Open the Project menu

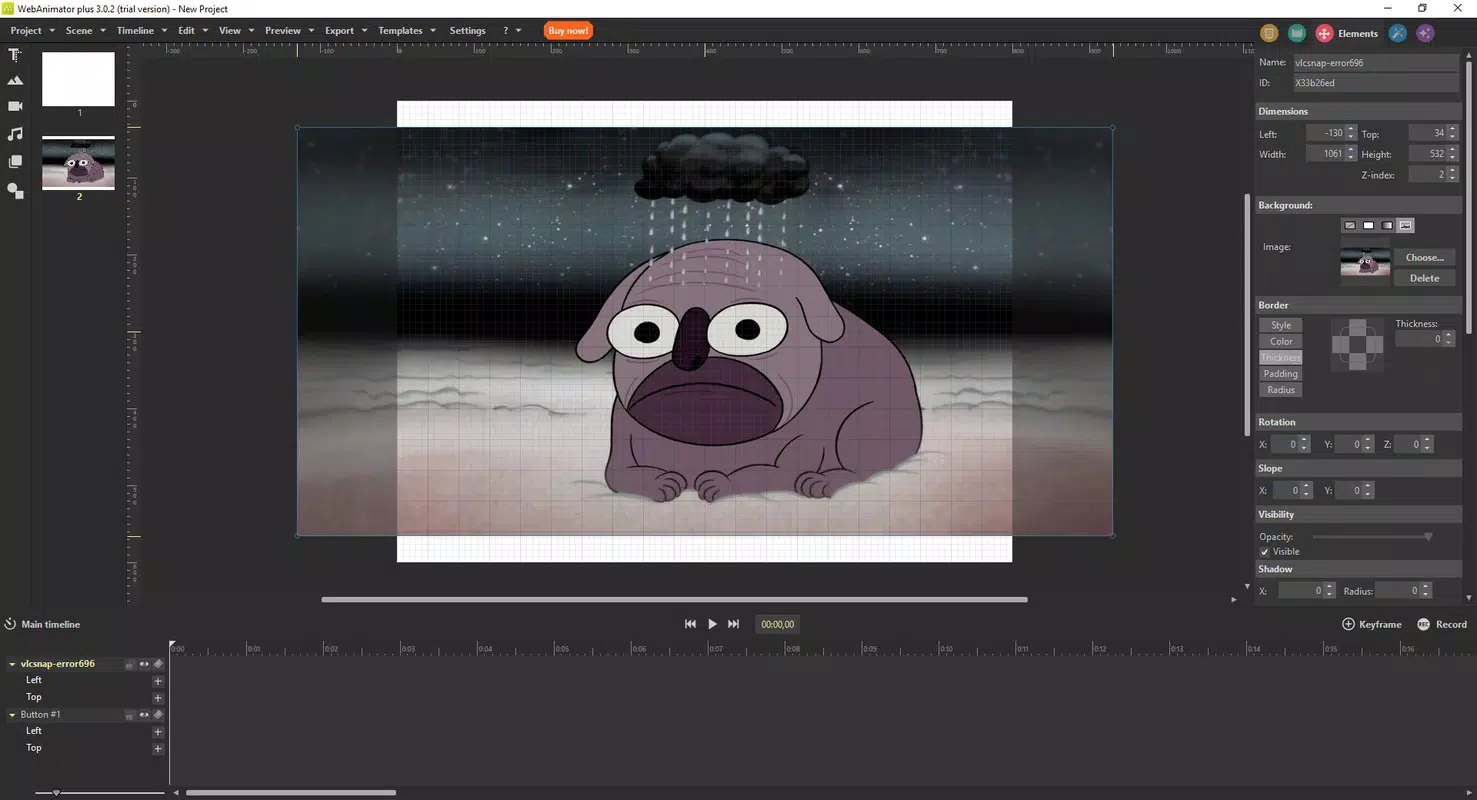coord(26,31)
